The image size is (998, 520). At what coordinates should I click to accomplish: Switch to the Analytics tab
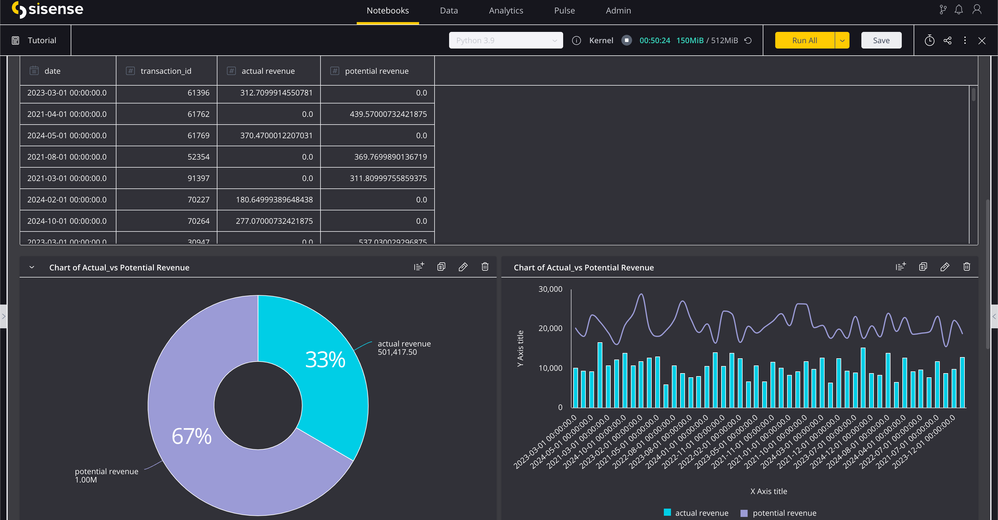tap(506, 11)
